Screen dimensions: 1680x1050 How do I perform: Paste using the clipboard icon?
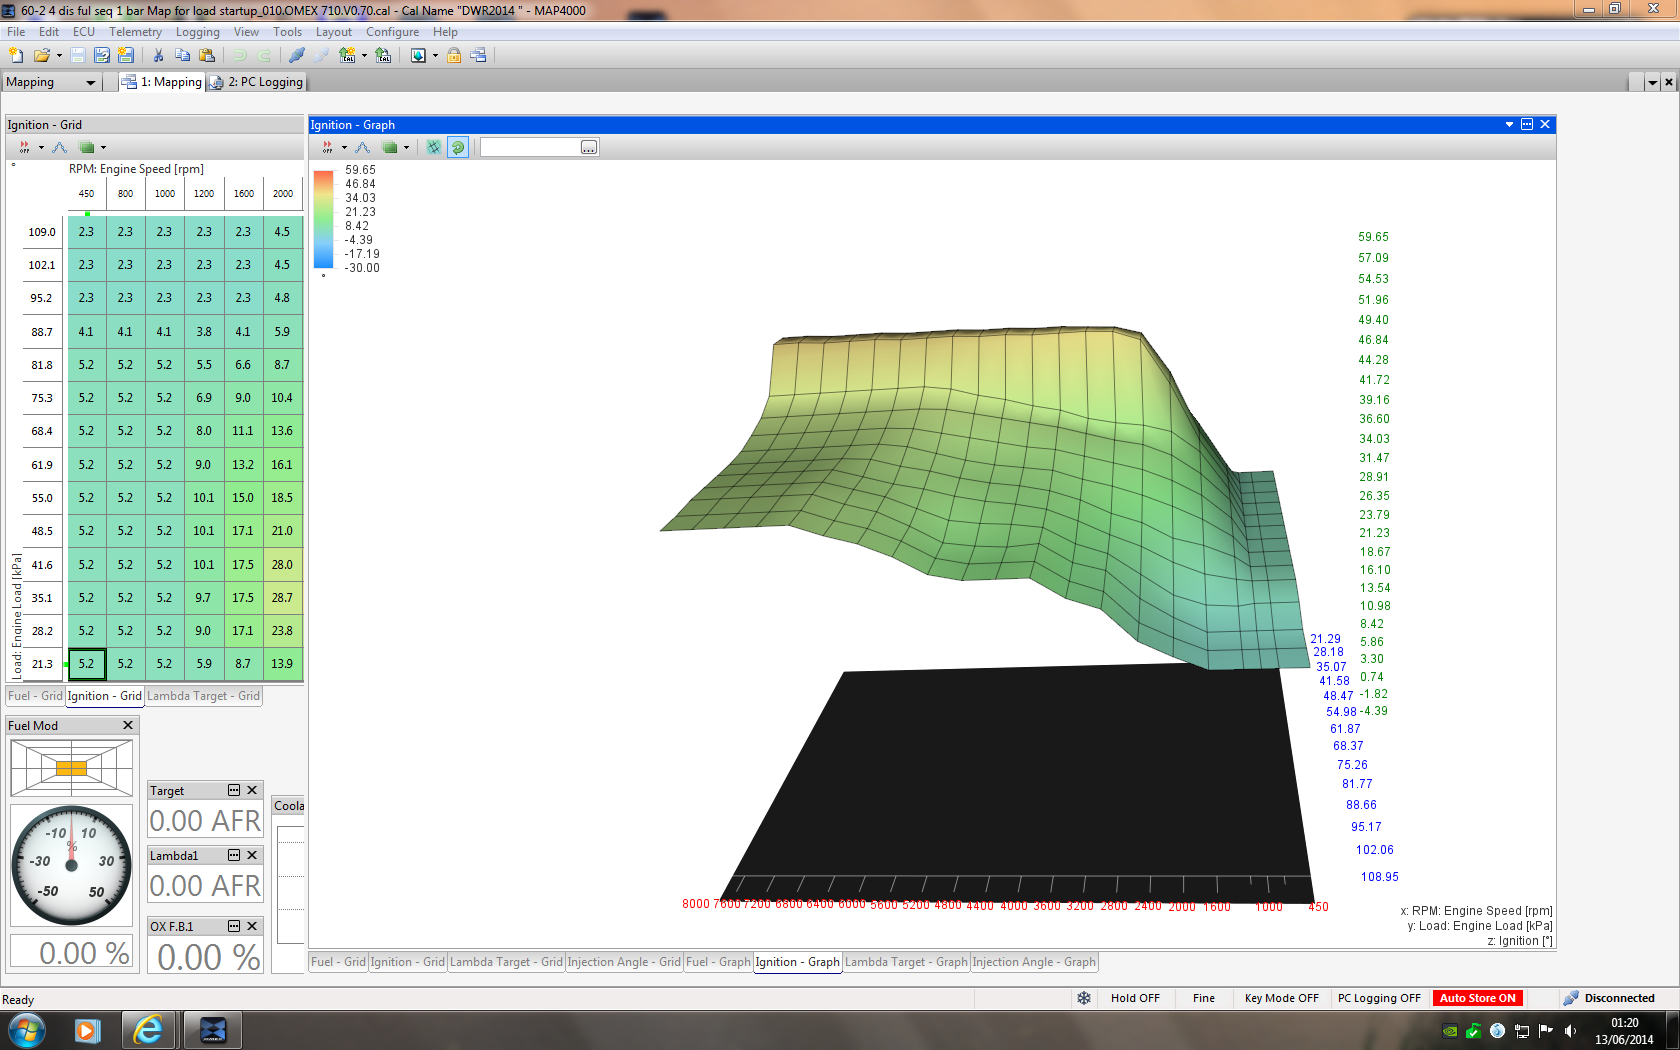207,55
